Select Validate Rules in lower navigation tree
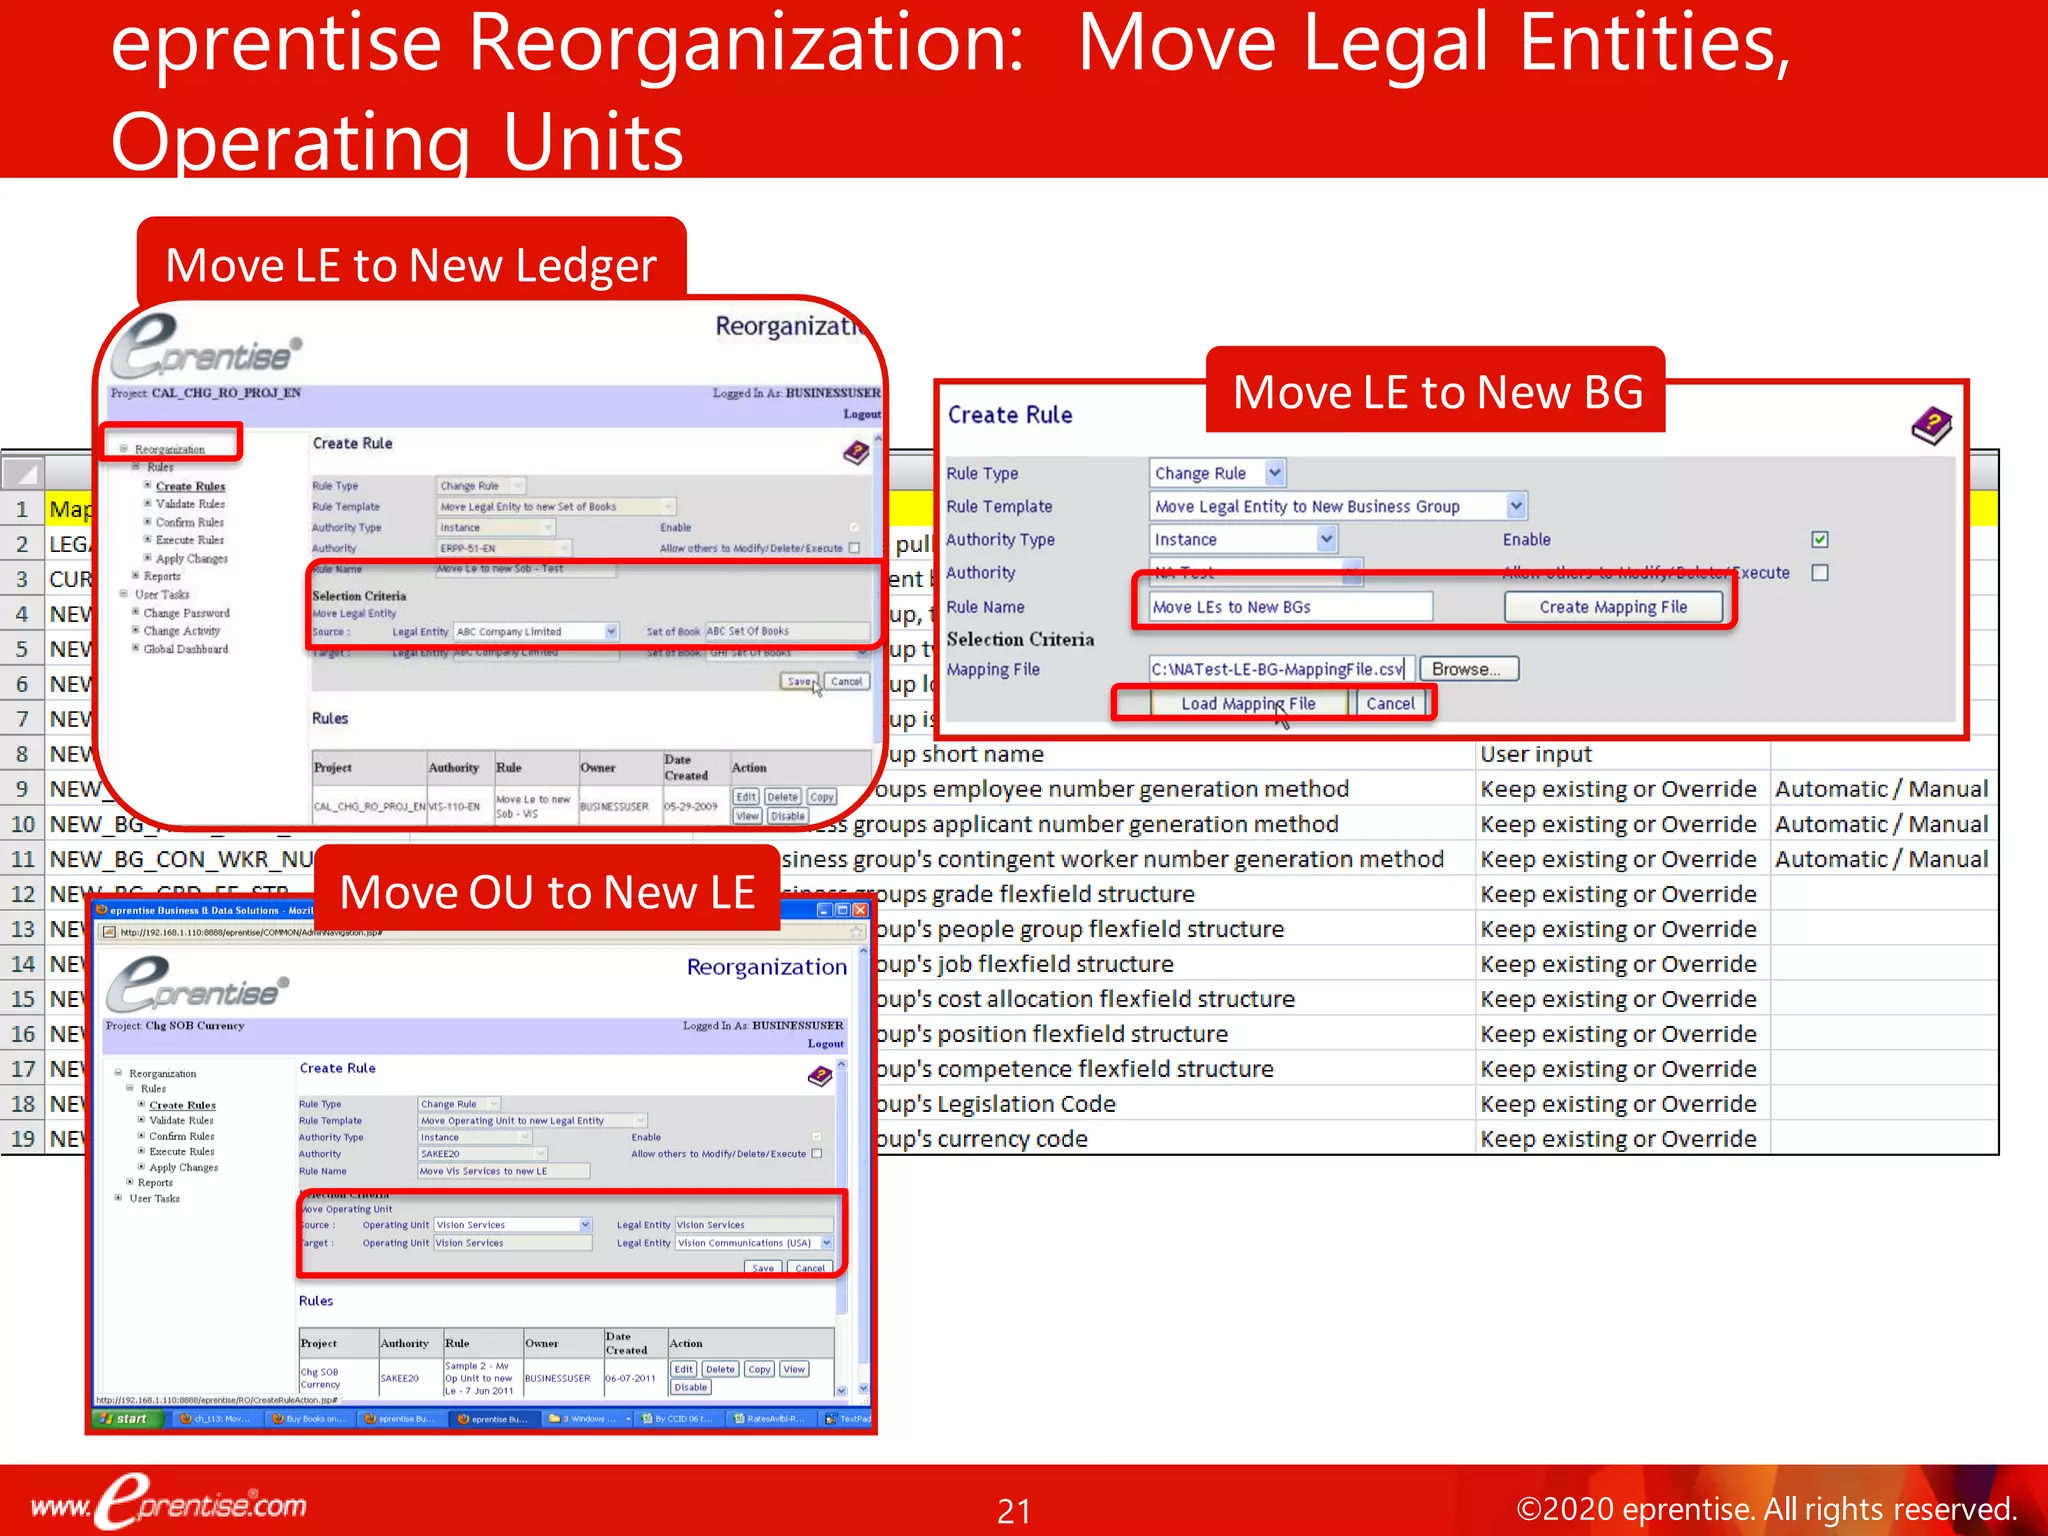Screen dimensions: 2048x1536 [181, 1120]
